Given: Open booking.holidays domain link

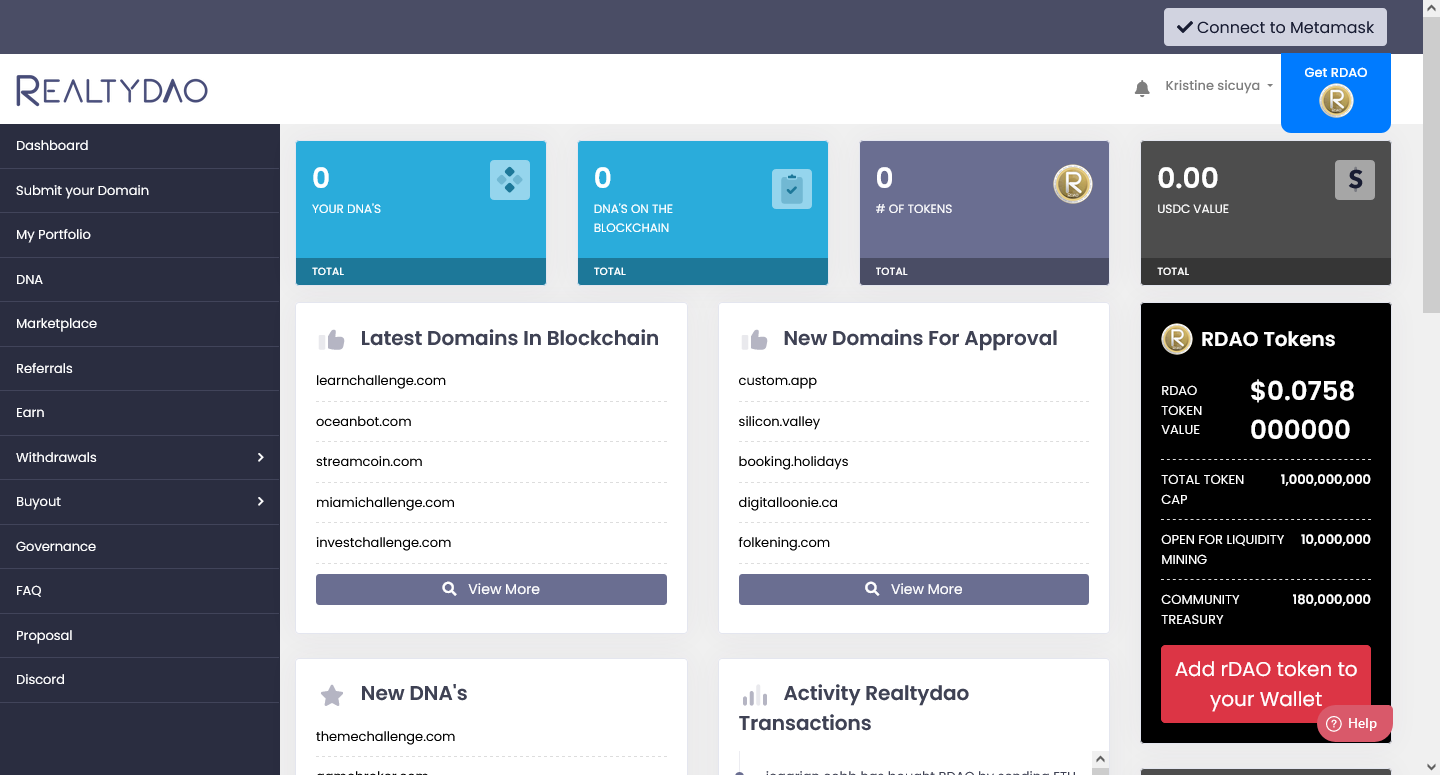Looking at the screenshot, I should 793,462.
